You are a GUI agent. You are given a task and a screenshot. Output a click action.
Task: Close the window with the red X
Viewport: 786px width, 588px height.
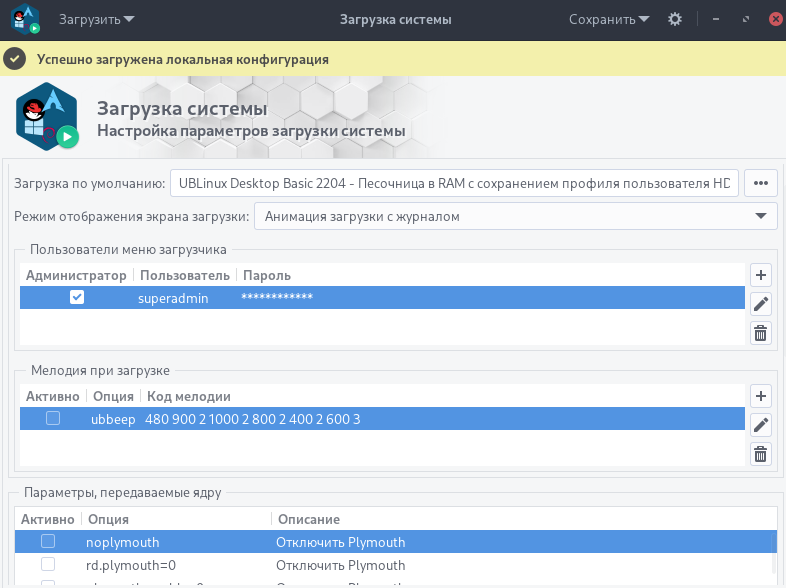pos(776,20)
